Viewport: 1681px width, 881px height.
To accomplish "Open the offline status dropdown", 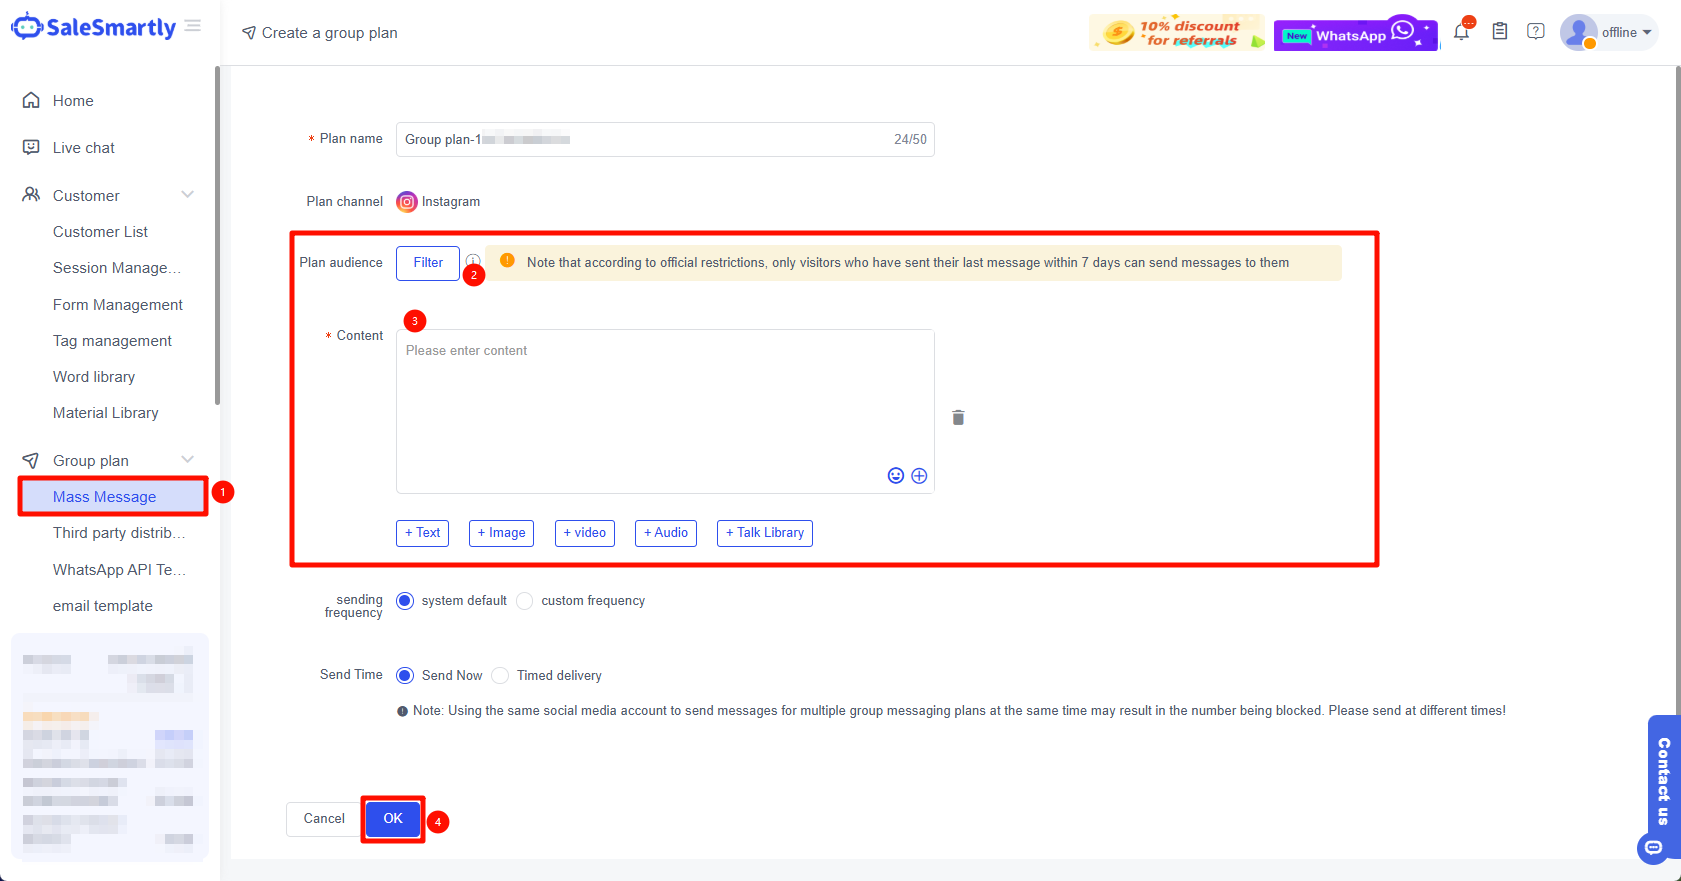I will (x=1627, y=32).
